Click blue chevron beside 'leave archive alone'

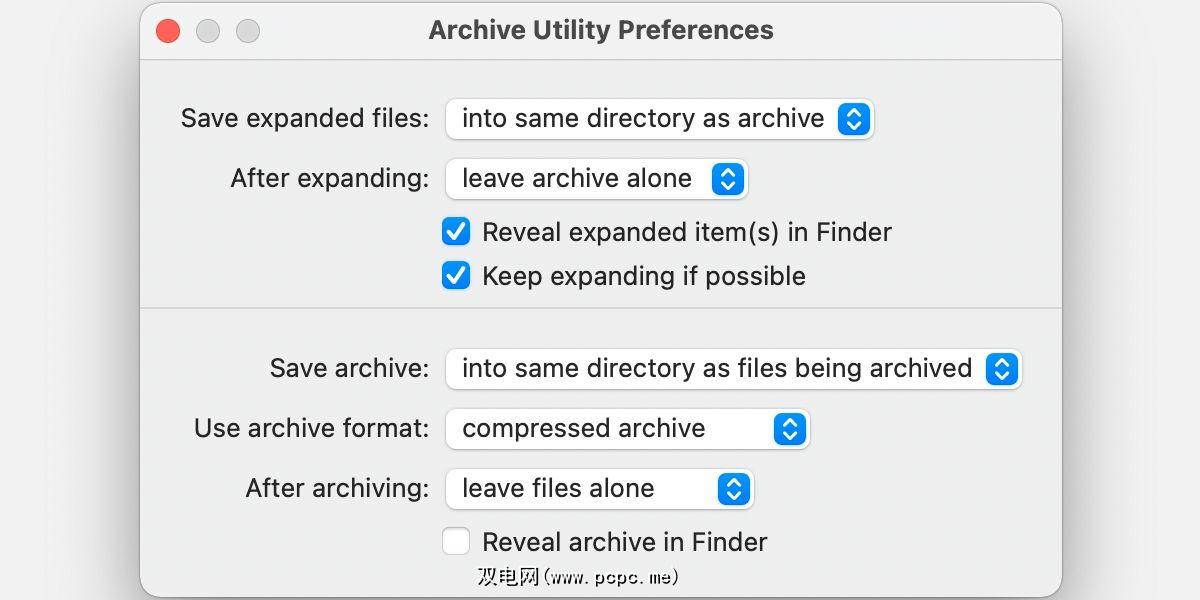(x=727, y=179)
